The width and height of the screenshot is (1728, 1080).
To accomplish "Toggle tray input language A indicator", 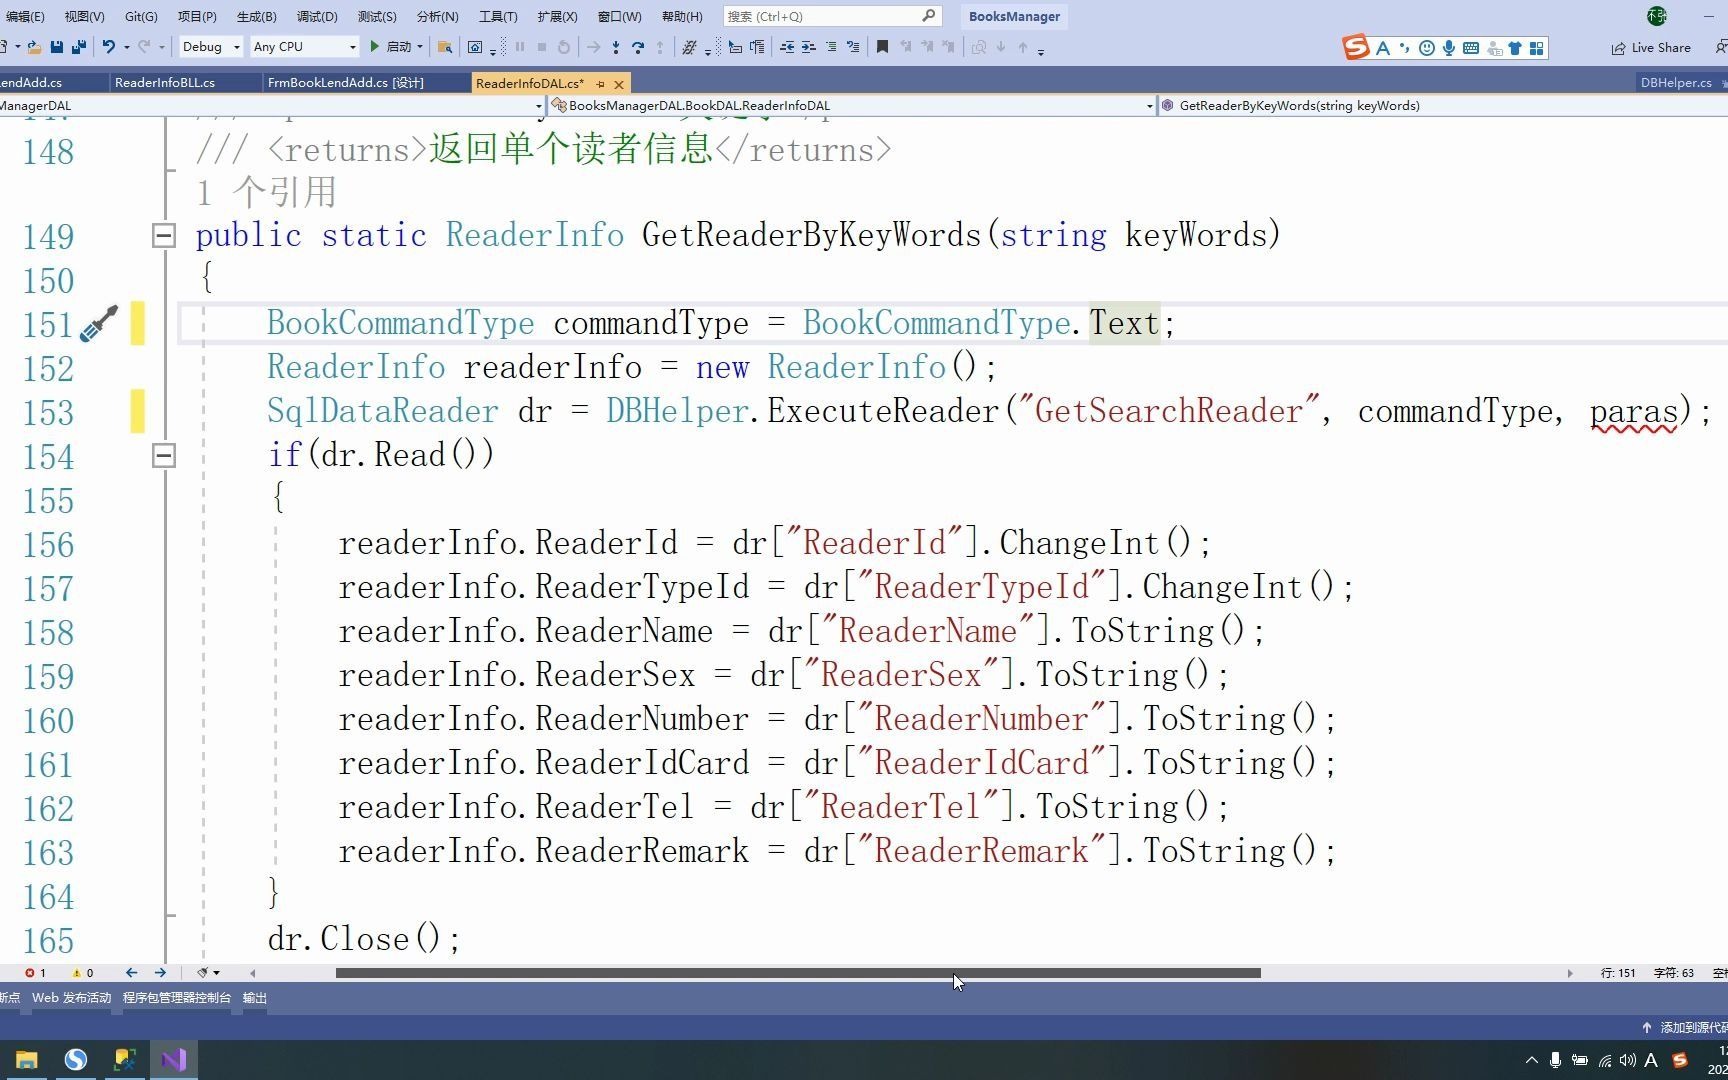I will 1651,1061.
